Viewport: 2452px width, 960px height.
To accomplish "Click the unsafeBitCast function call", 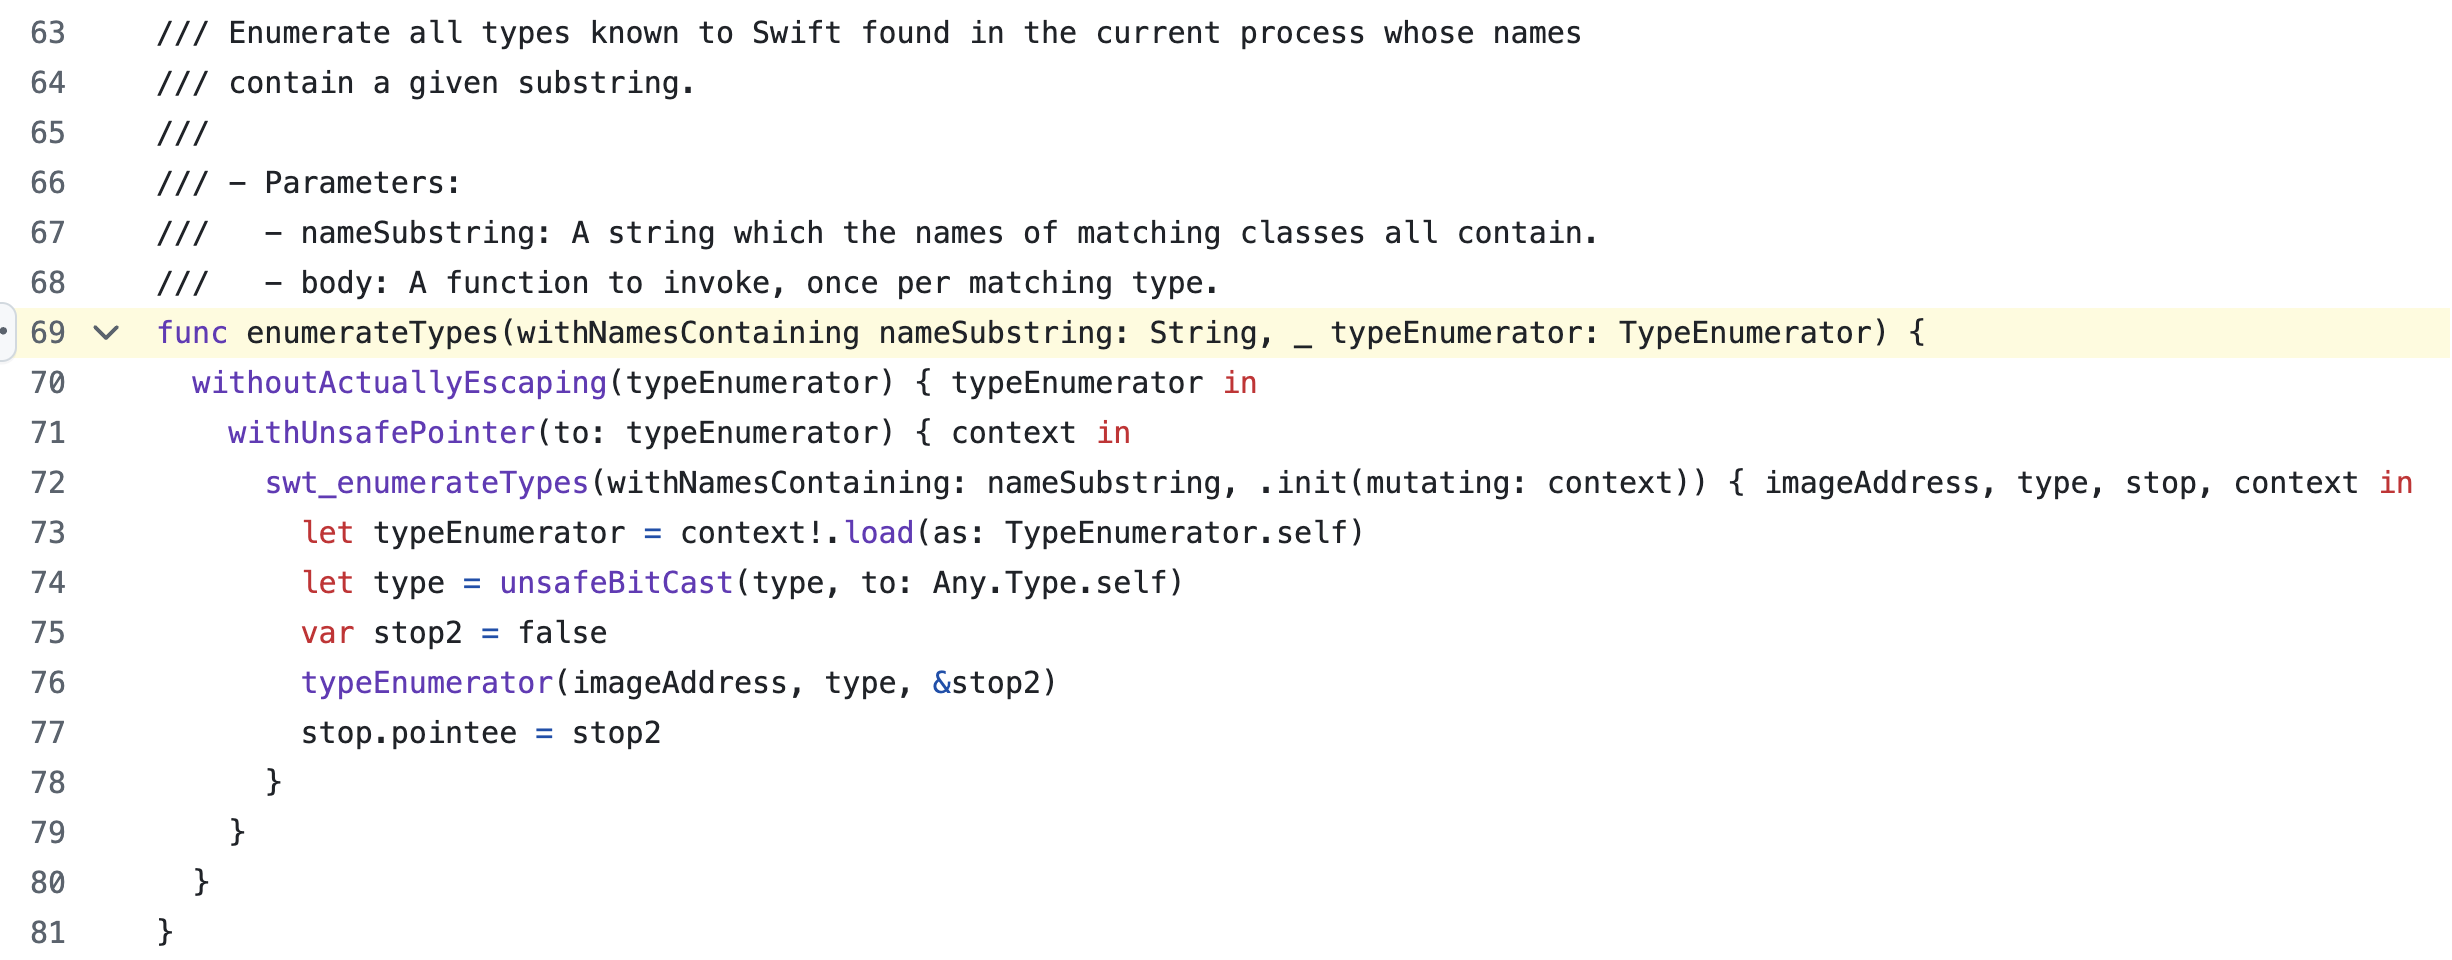I will click(617, 583).
